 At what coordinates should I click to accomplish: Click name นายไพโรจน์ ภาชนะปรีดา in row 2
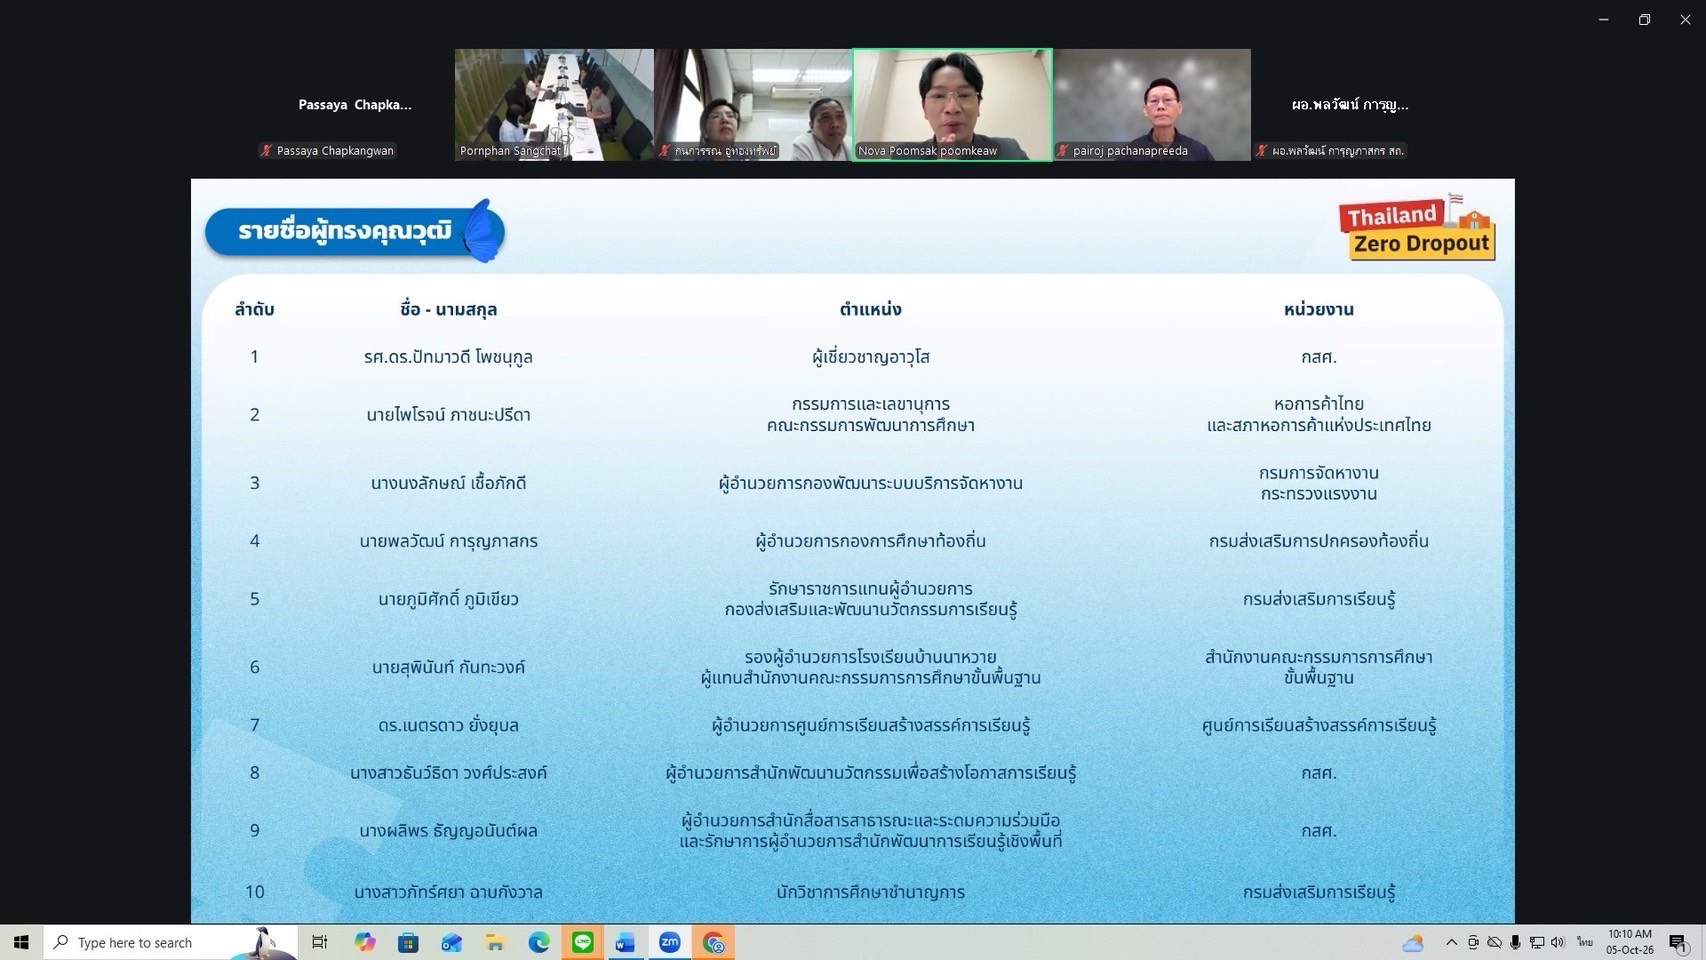coord(448,415)
